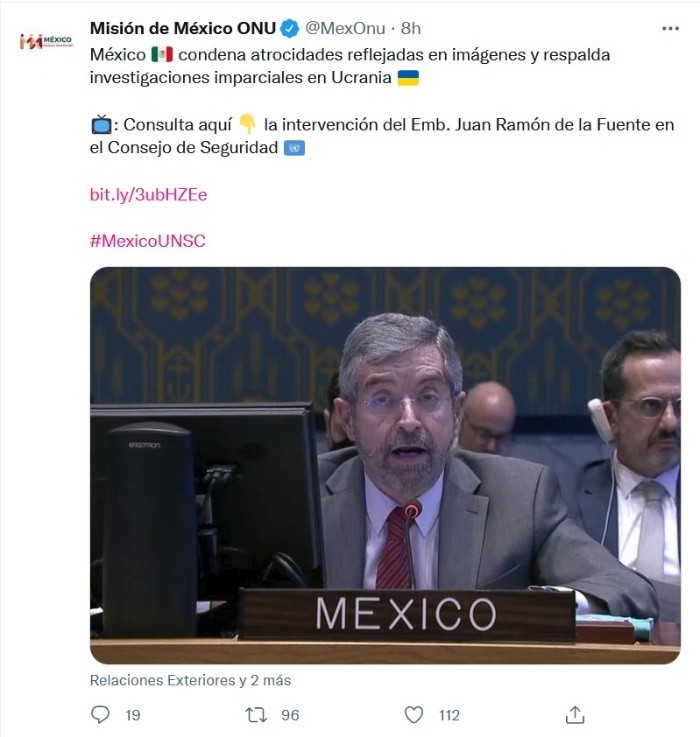Click the United Nations flag emoji
This screenshot has width=700, height=737.
[294, 148]
